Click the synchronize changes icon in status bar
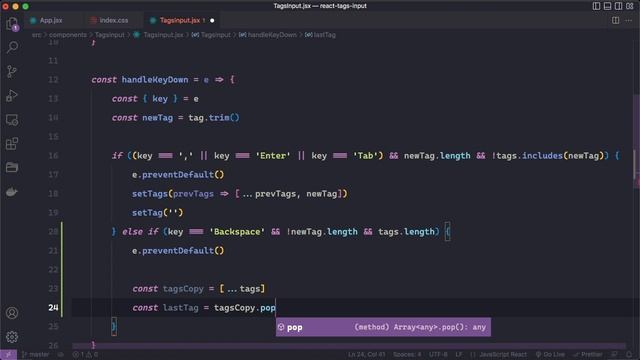 click(x=61, y=355)
